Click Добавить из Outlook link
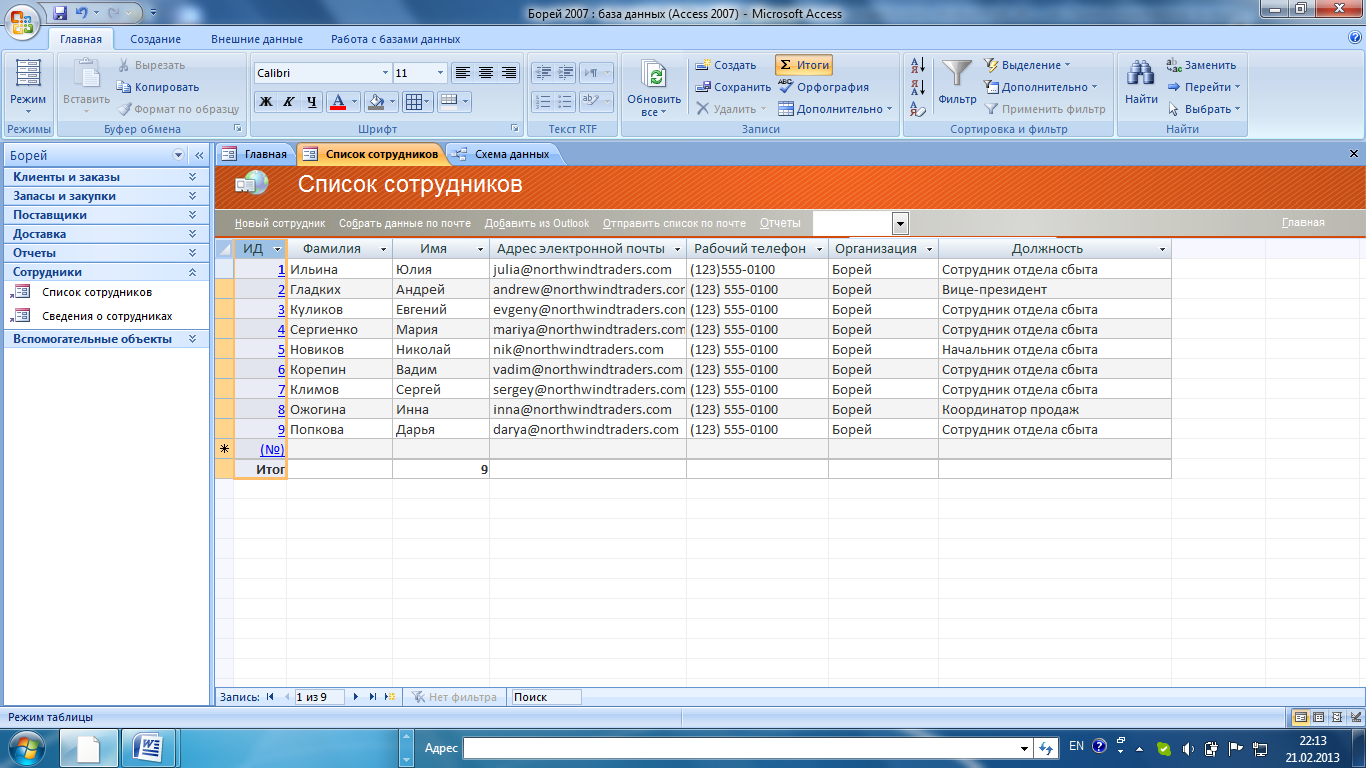 (537, 223)
